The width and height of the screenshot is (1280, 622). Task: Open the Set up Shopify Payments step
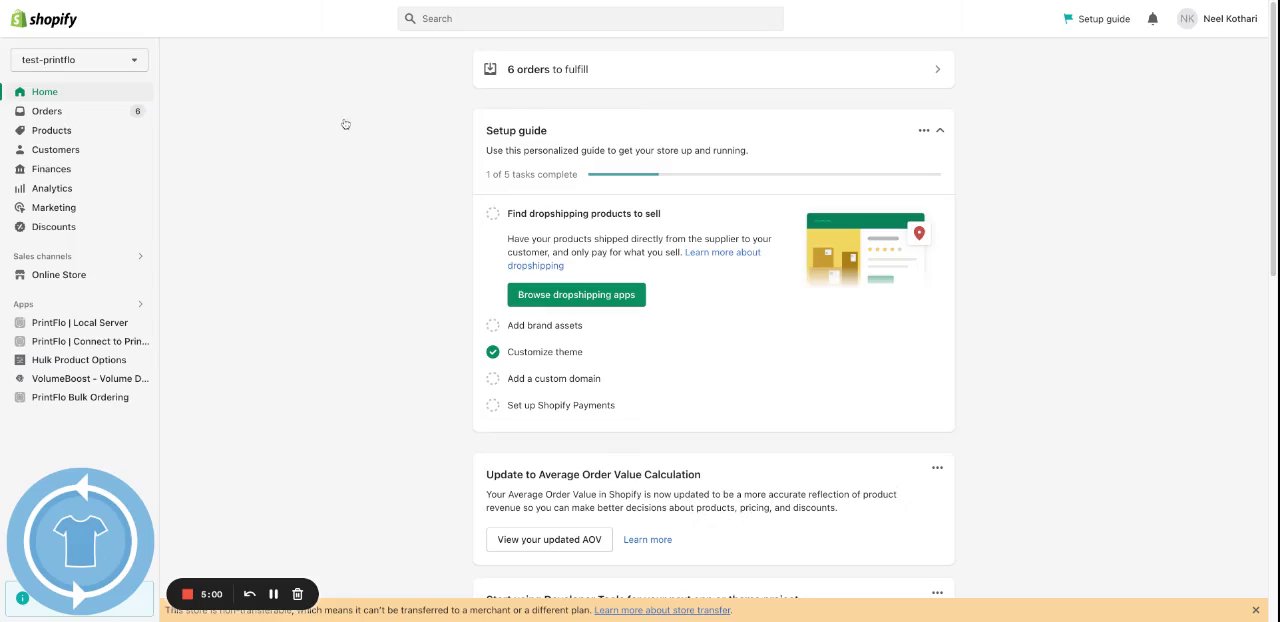(x=561, y=405)
